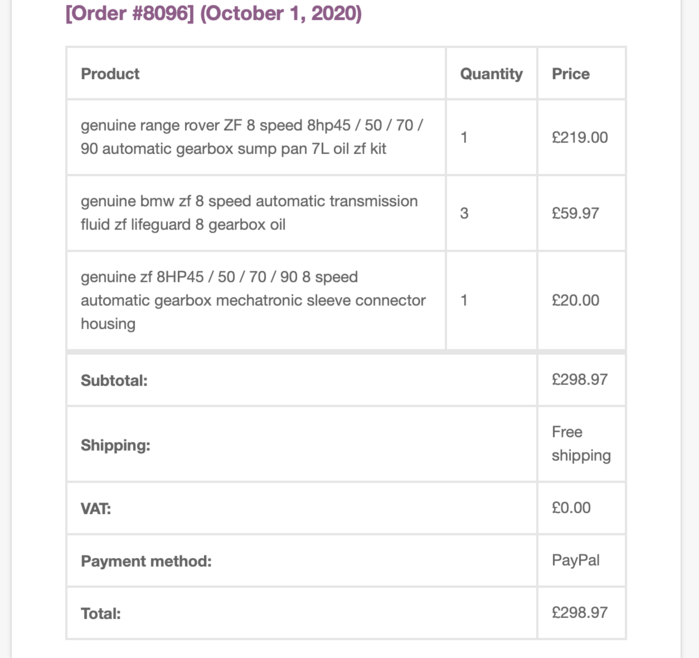
Task: Click the PayPal payment method value
Action: pos(576,560)
